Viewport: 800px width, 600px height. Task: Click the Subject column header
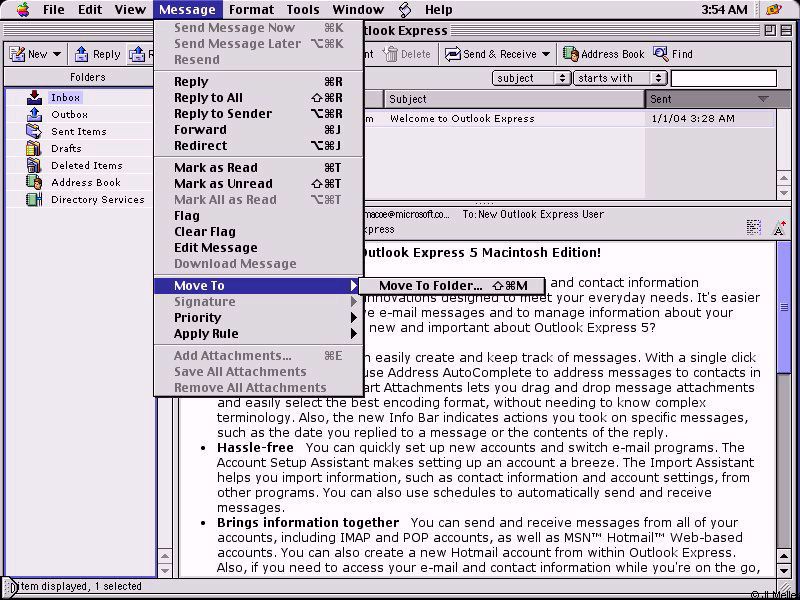514,98
